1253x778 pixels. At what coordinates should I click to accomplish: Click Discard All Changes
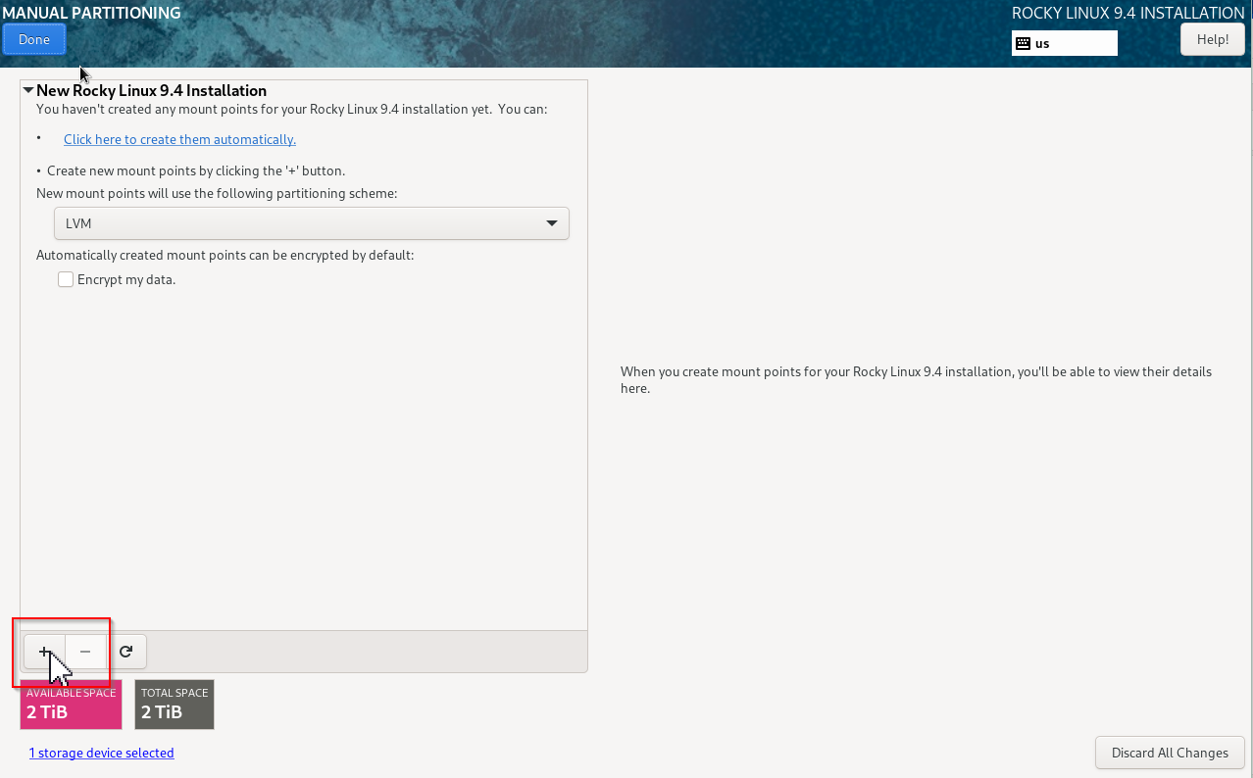[1169, 753]
